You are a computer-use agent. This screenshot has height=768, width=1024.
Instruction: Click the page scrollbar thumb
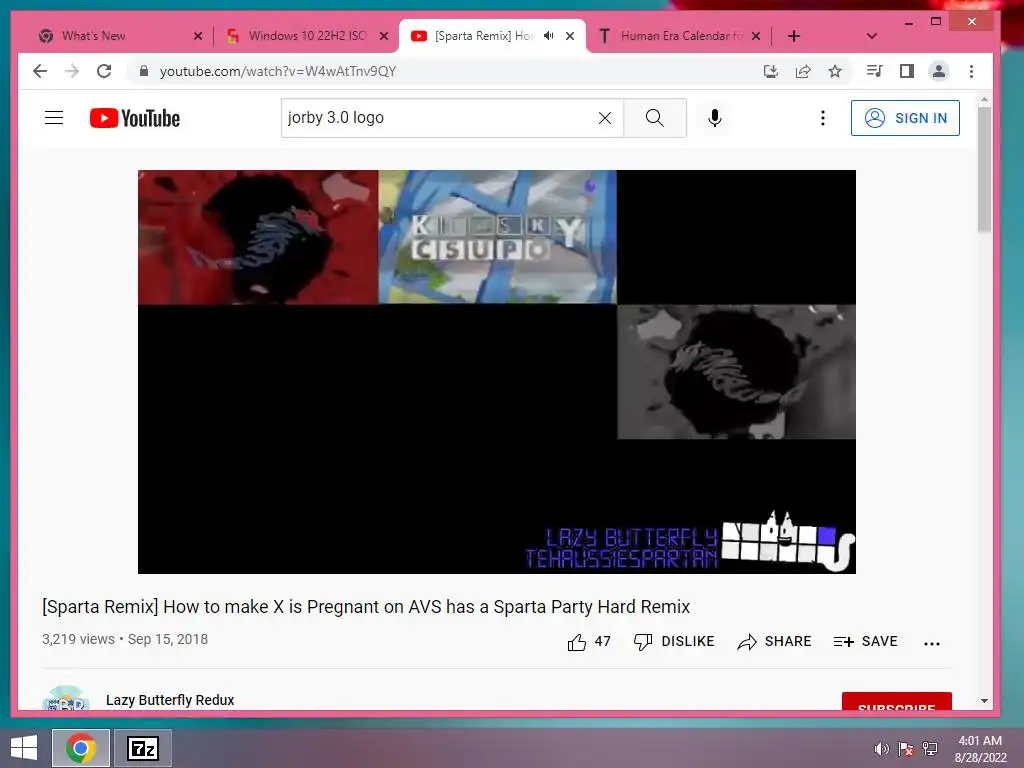click(984, 169)
